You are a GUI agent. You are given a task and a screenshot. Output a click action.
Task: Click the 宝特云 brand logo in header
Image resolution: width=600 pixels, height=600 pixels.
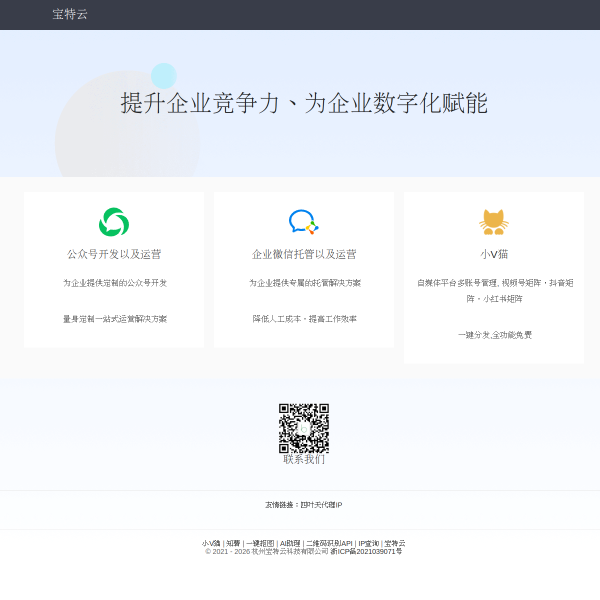click(70, 15)
